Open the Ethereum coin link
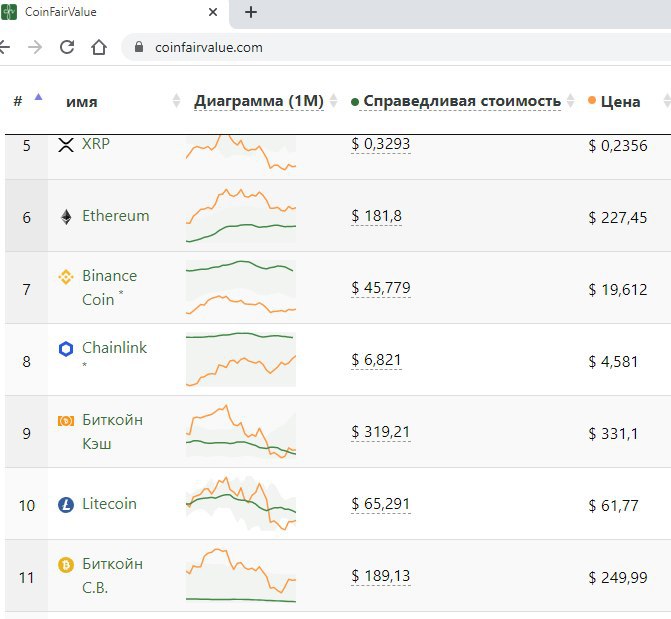The width and height of the screenshot is (671, 619). pyautogui.click(x=116, y=216)
